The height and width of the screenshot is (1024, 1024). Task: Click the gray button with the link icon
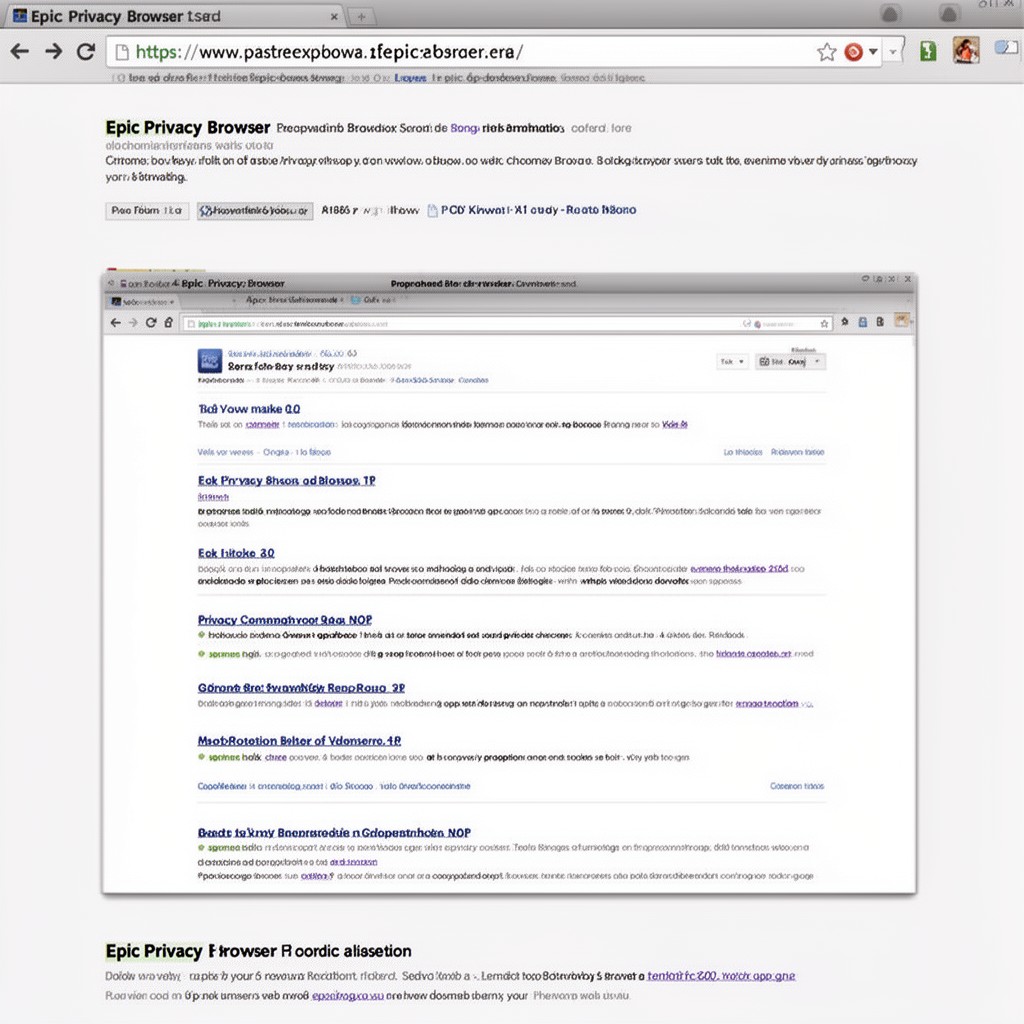point(255,211)
